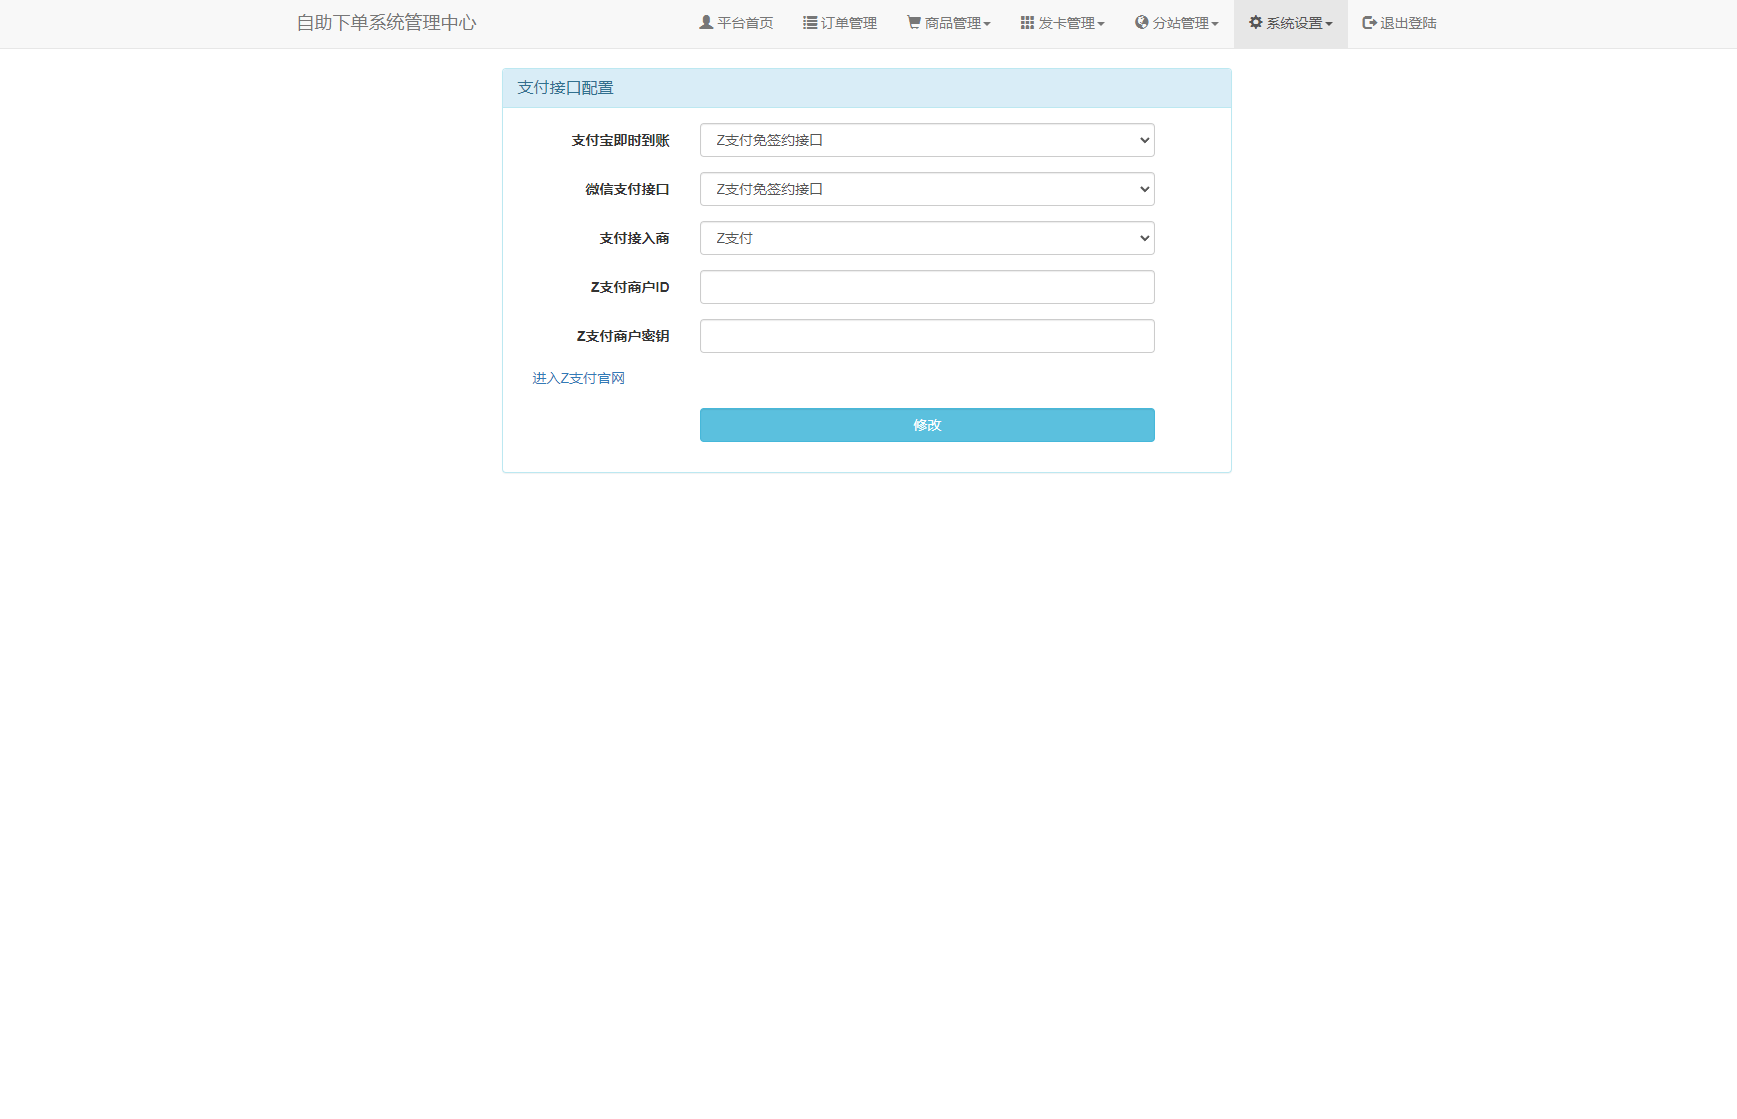Click the 修改 submit button
The width and height of the screenshot is (1737, 1119).
pos(927,425)
